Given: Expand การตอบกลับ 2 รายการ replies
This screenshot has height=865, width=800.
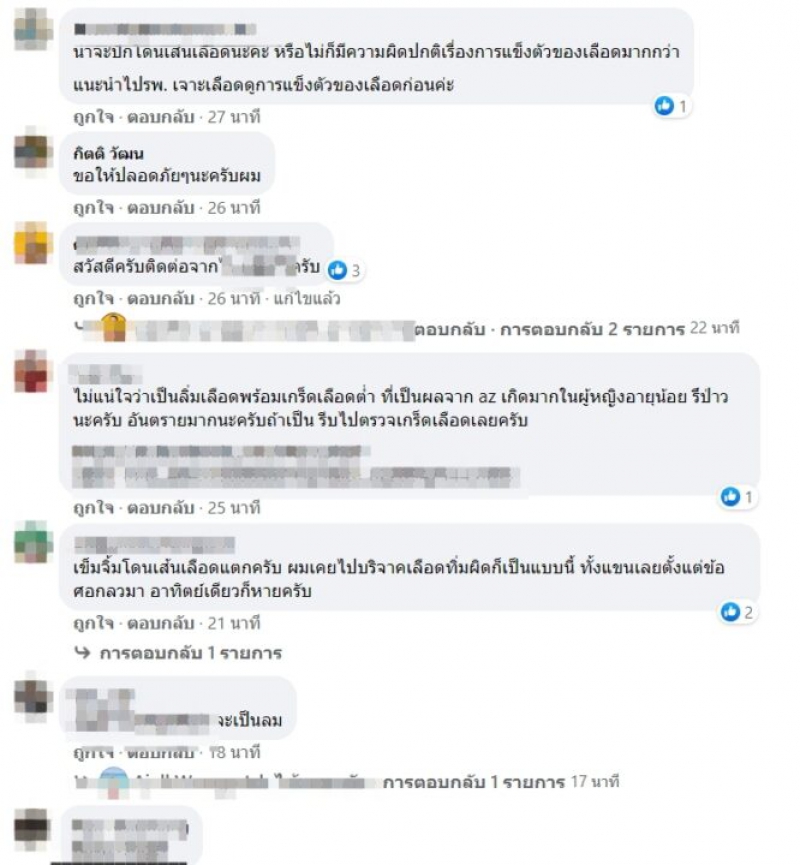Looking at the screenshot, I should [592, 329].
